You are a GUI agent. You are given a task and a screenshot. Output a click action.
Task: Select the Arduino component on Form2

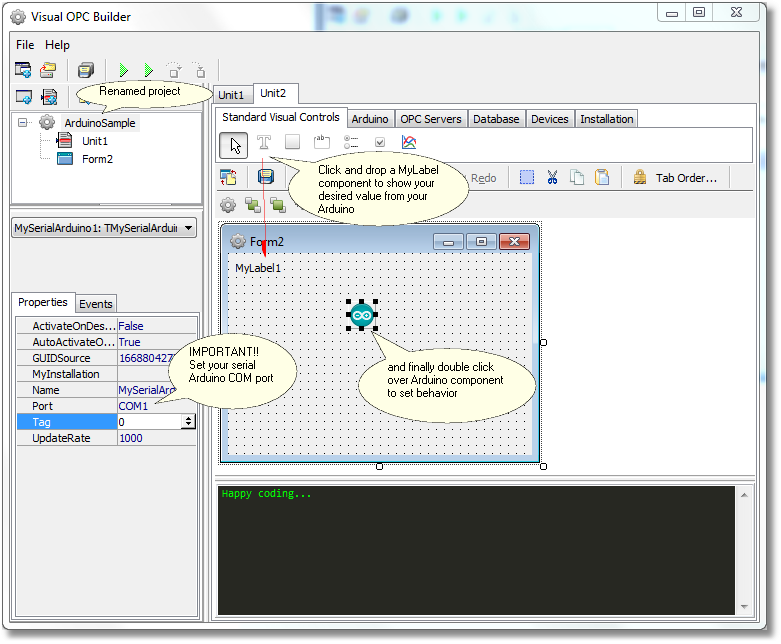coord(362,315)
